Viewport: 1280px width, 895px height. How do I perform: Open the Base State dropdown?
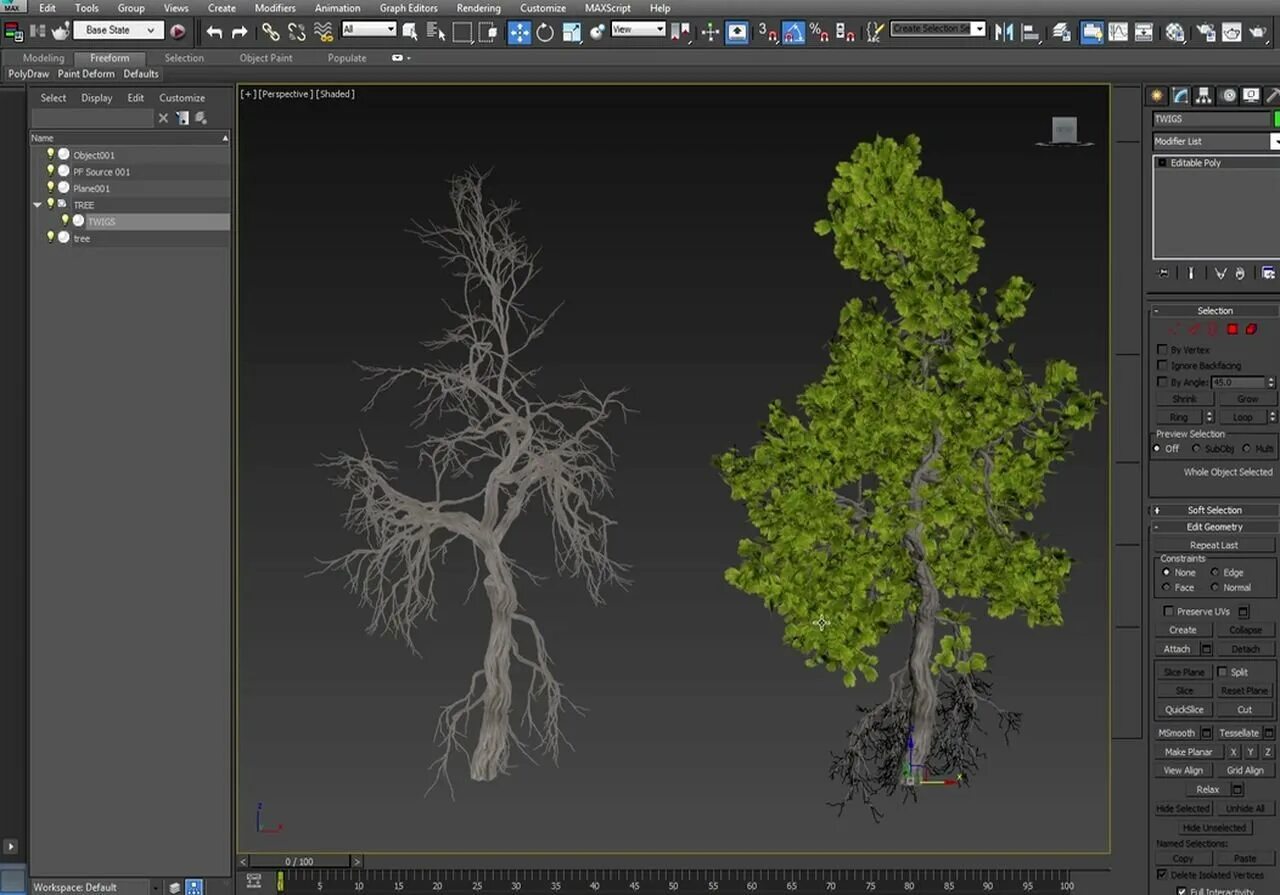[119, 30]
